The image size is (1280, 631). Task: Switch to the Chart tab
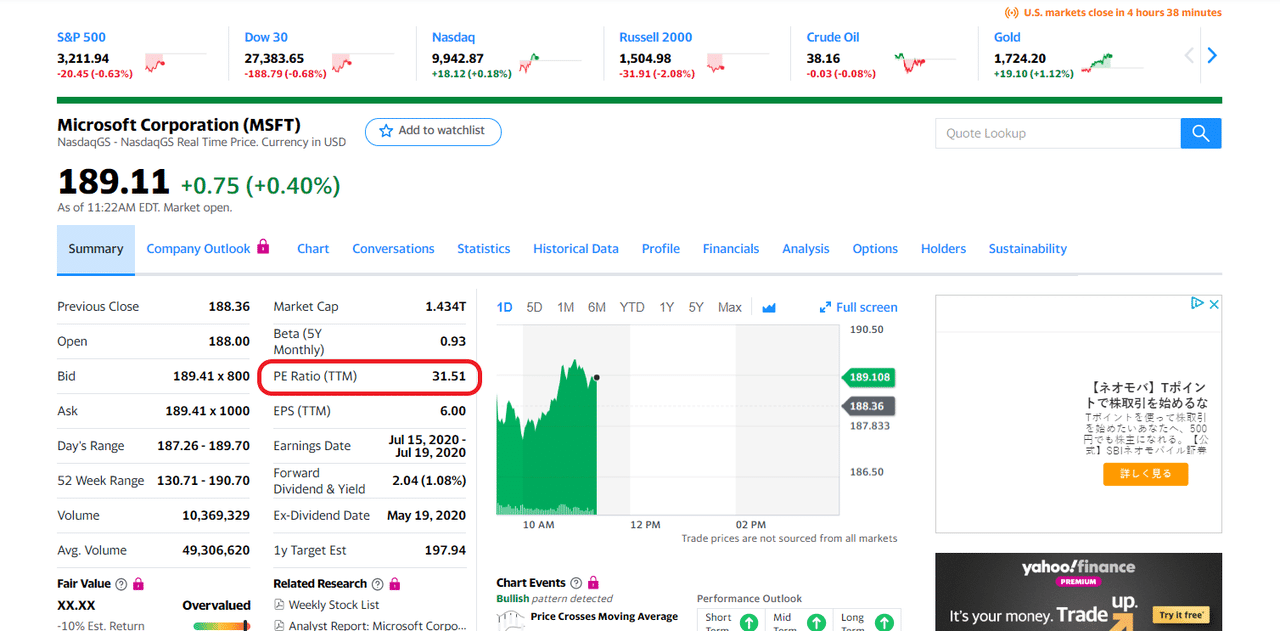[313, 249]
